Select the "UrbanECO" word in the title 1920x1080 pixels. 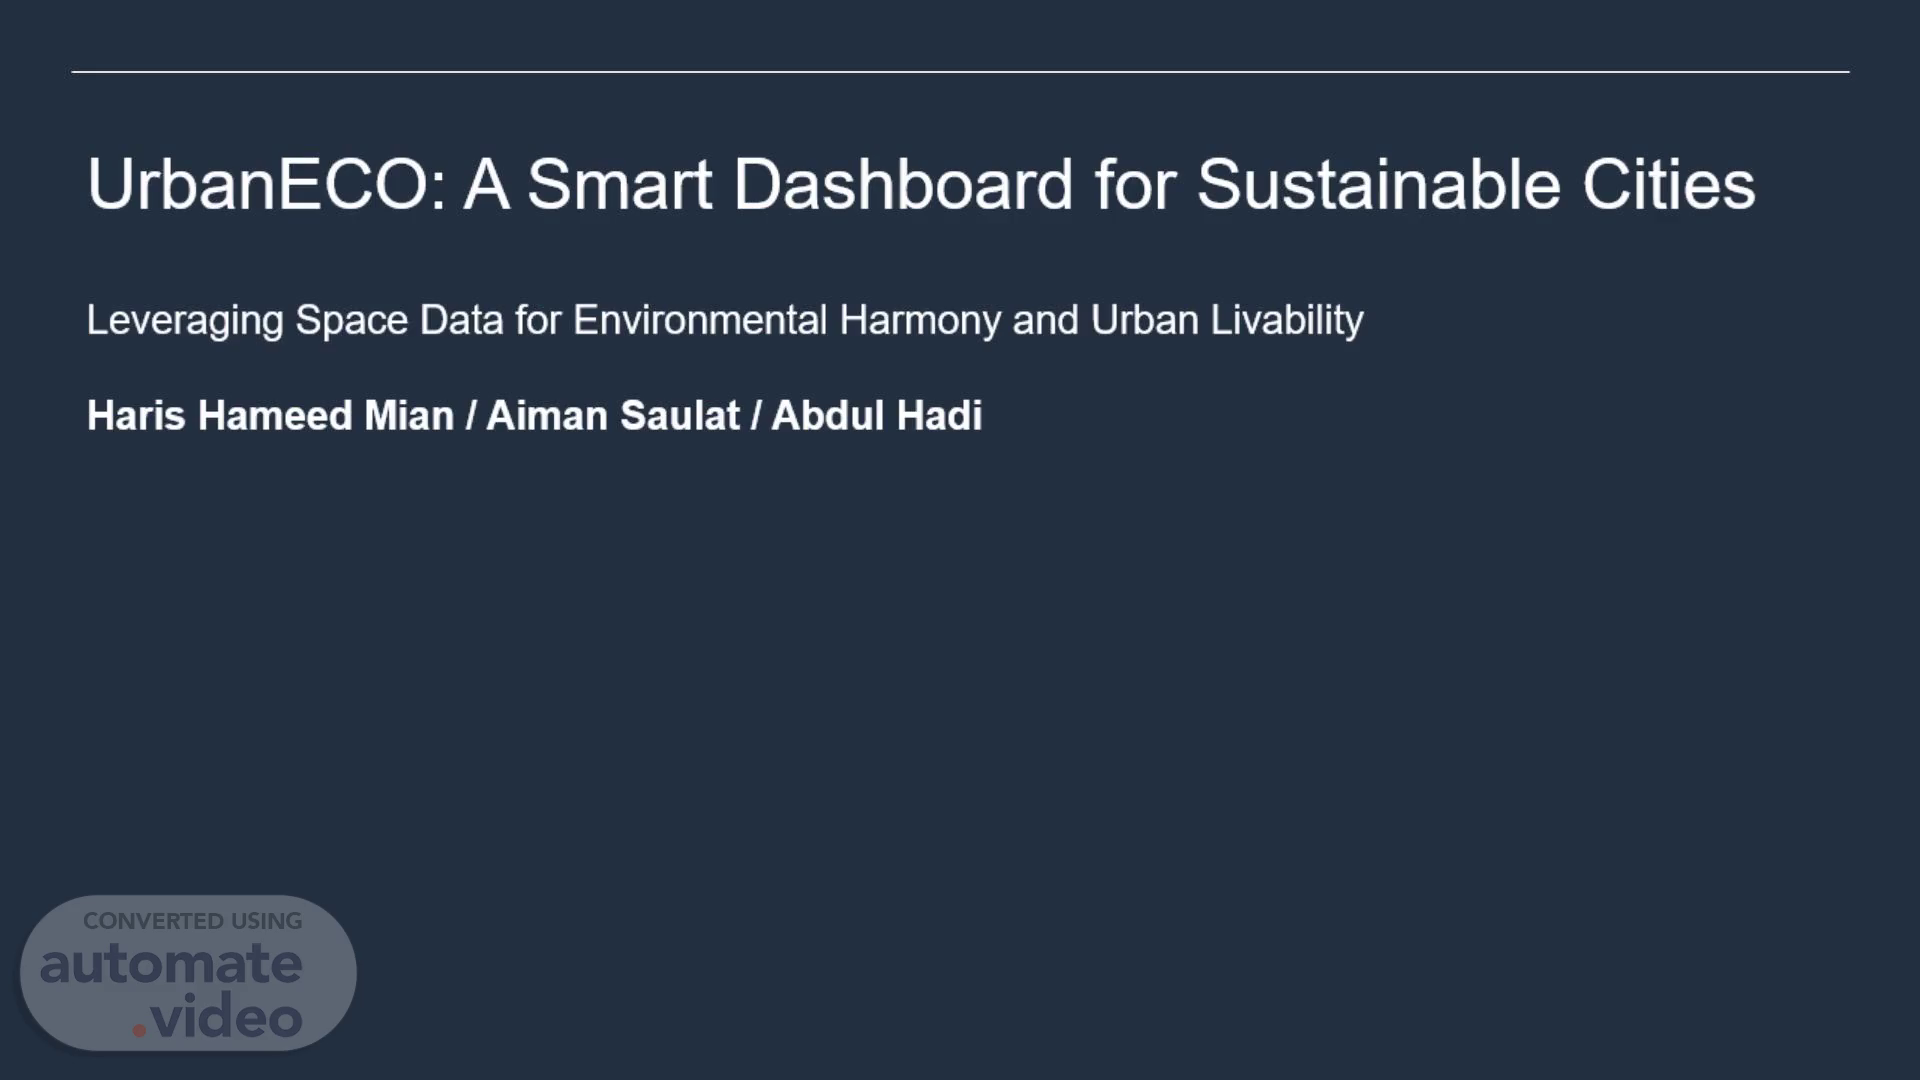click(260, 184)
